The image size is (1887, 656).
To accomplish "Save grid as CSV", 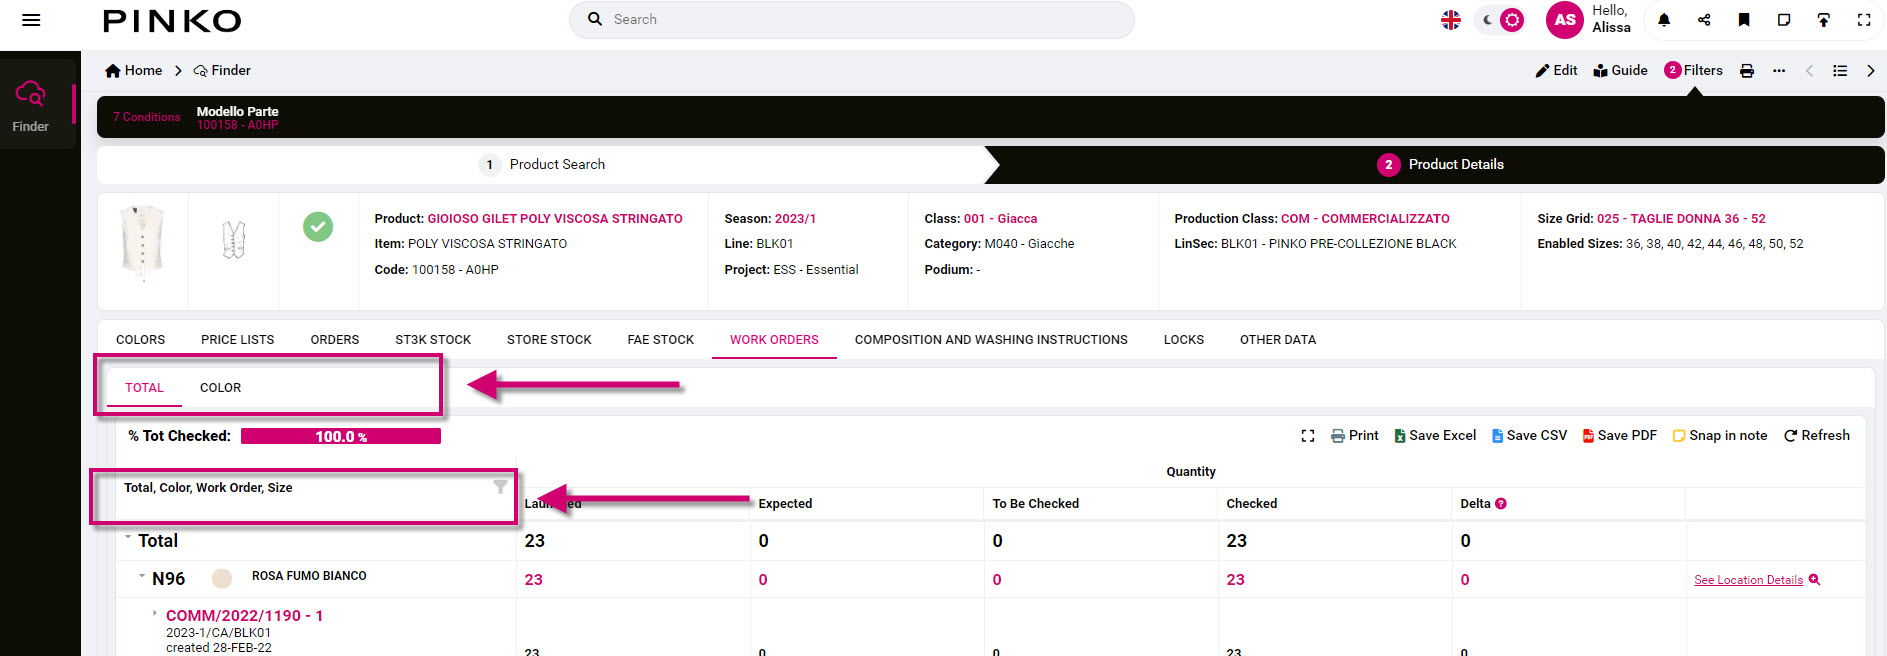I will [1529, 436].
